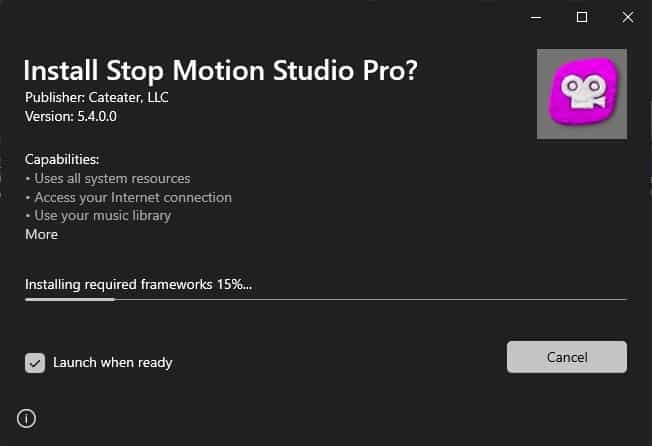Click the 'Install Stop Motion Studio Pro?' heading
The width and height of the screenshot is (652, 446).
point(220,71)
